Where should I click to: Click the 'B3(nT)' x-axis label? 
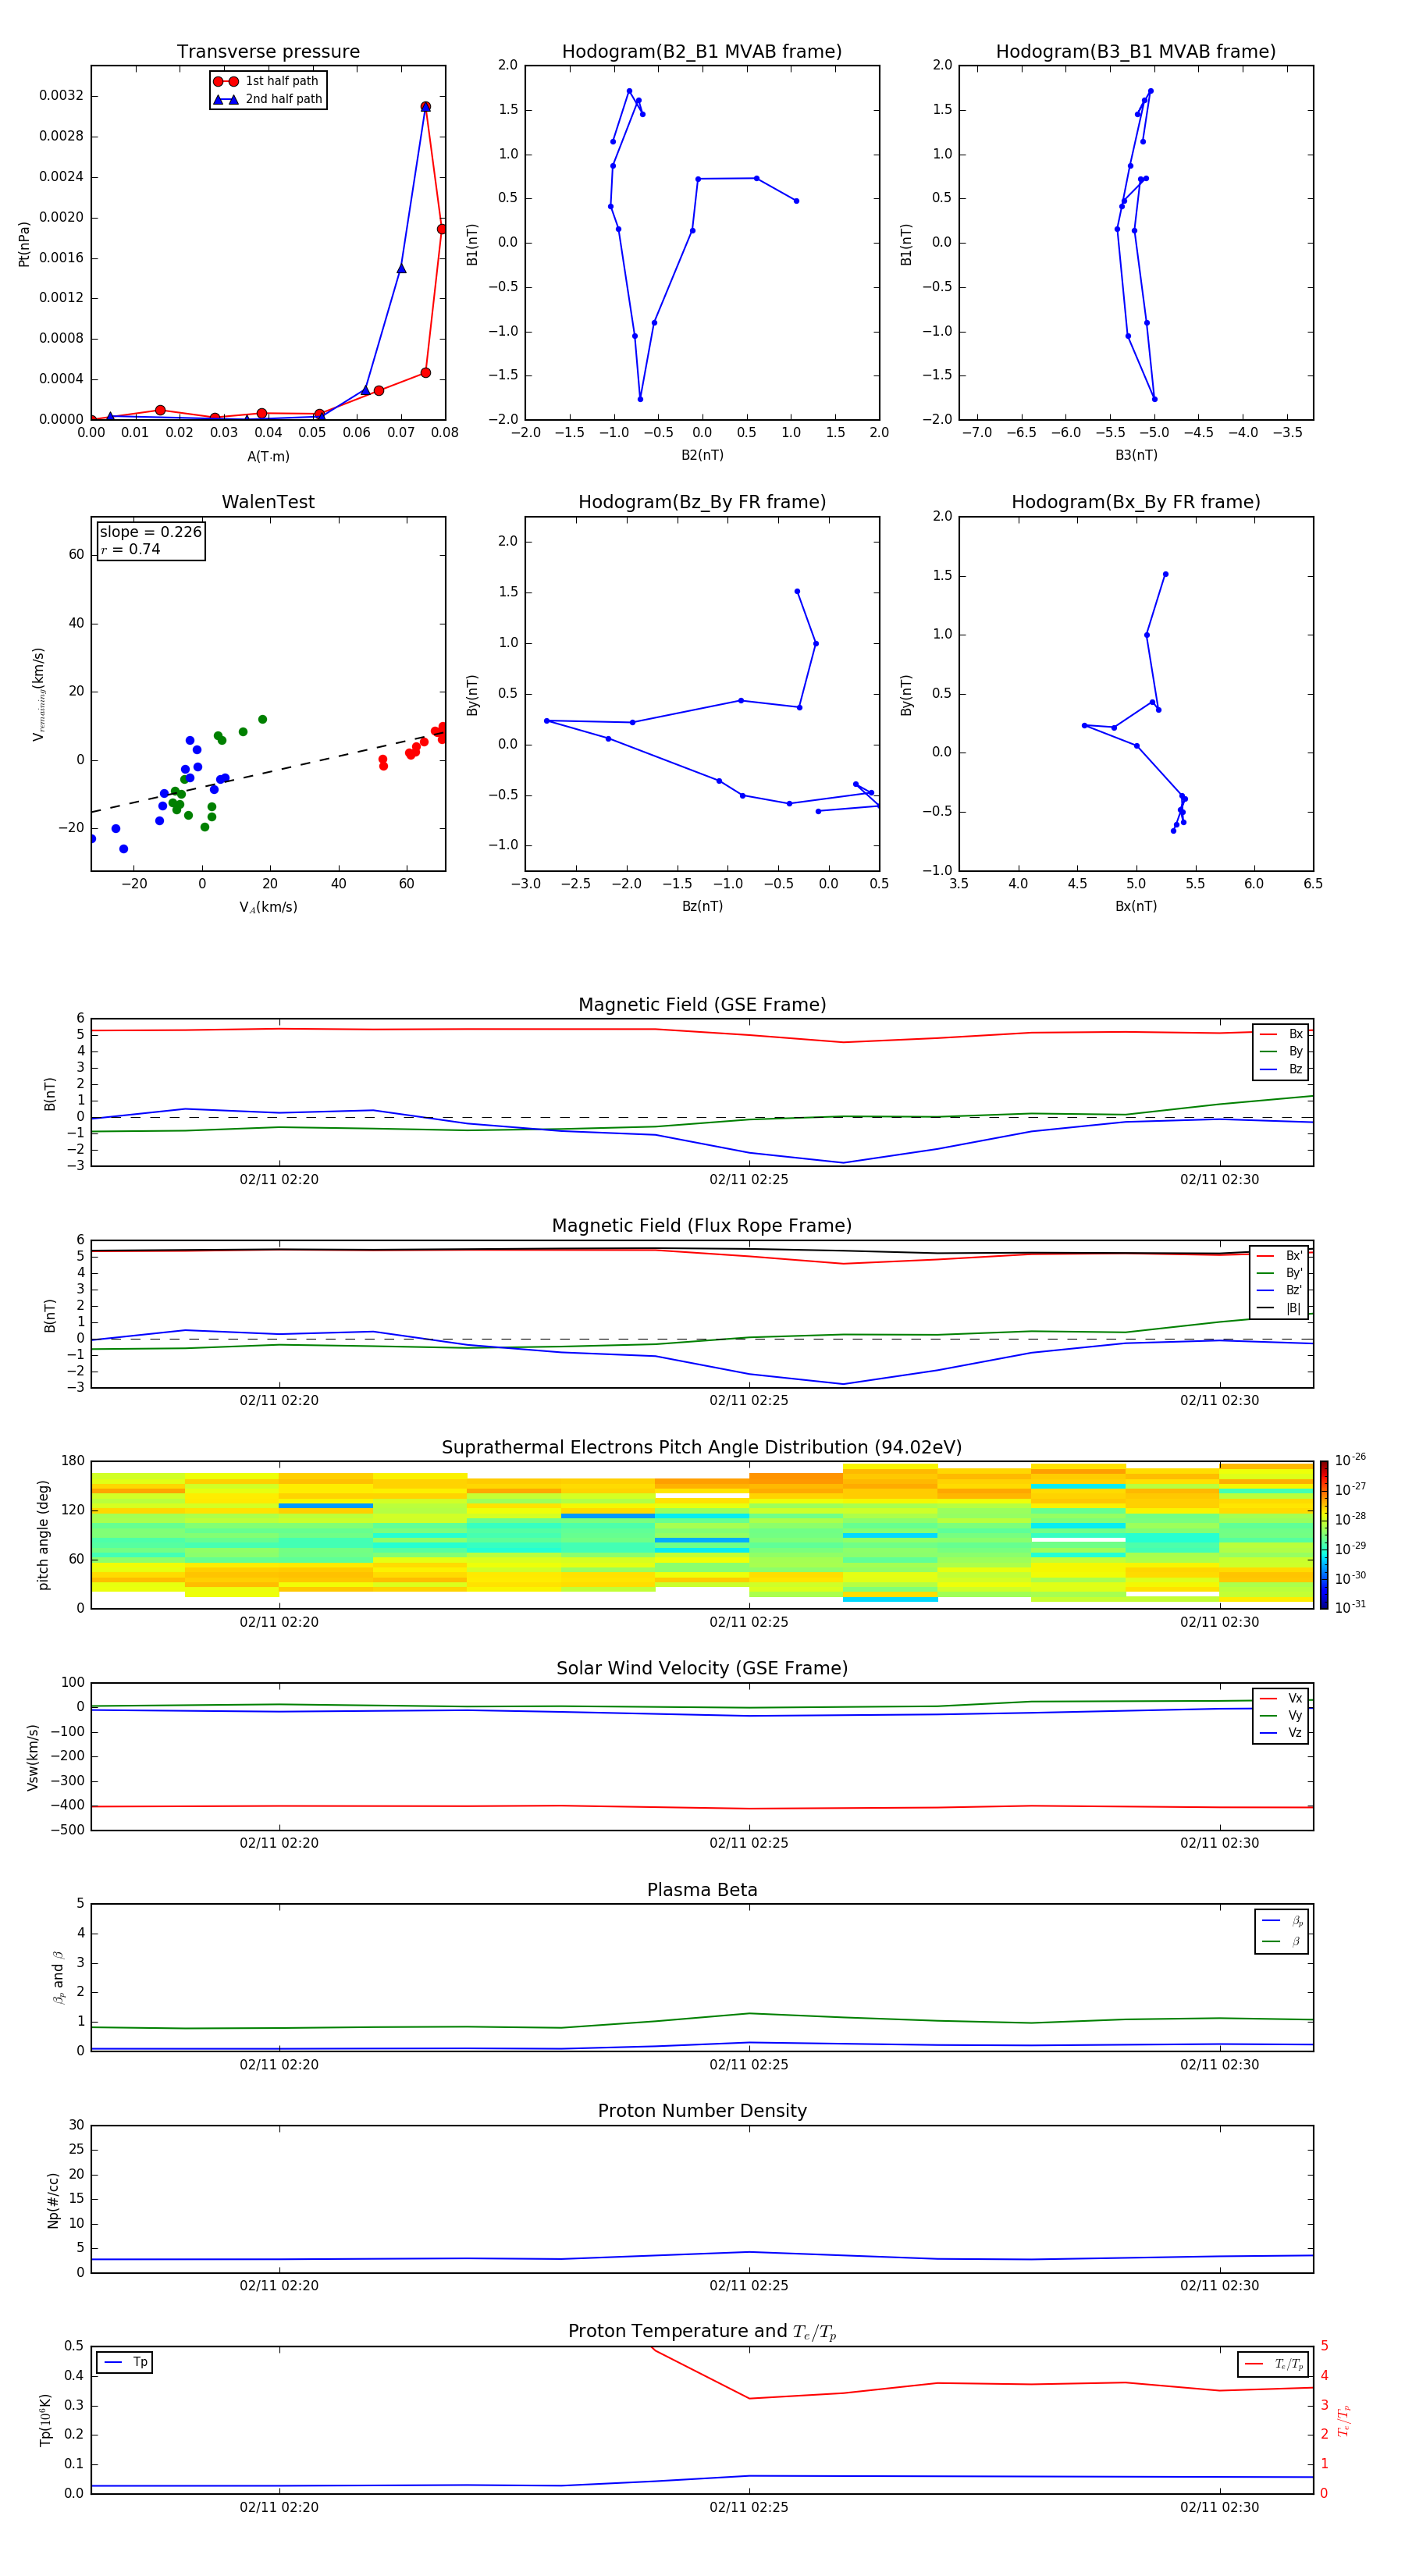click(x=1136, y=455)
